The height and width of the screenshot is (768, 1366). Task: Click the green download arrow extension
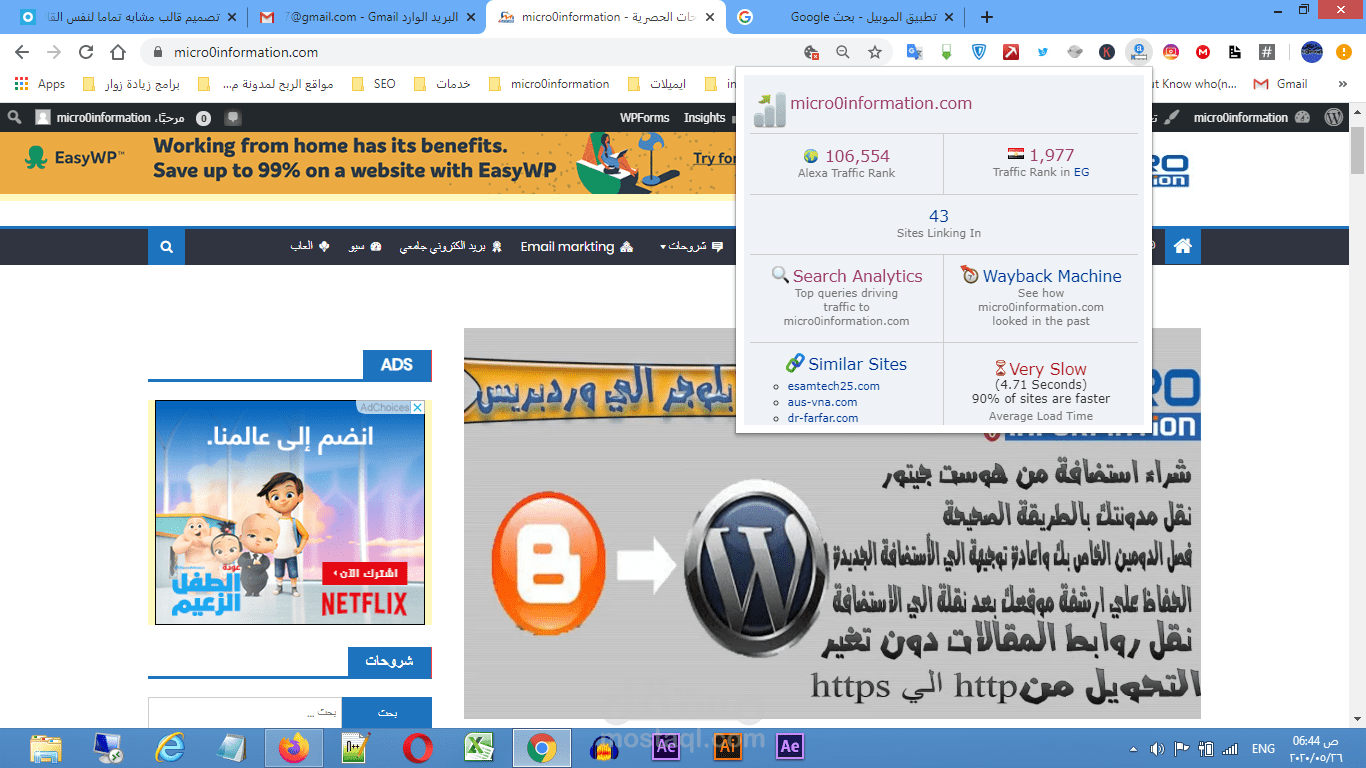click(946, 52)
